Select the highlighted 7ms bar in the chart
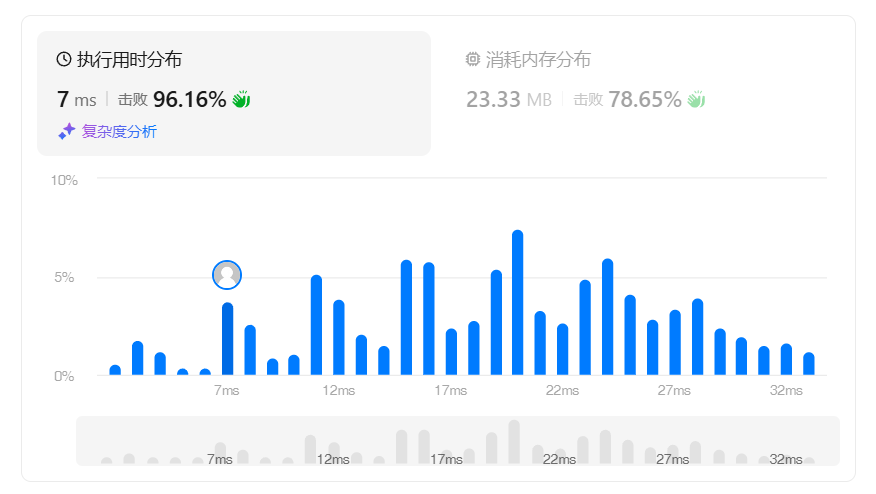876x494 pixels. pyautogui.click(x=227, y=339)
